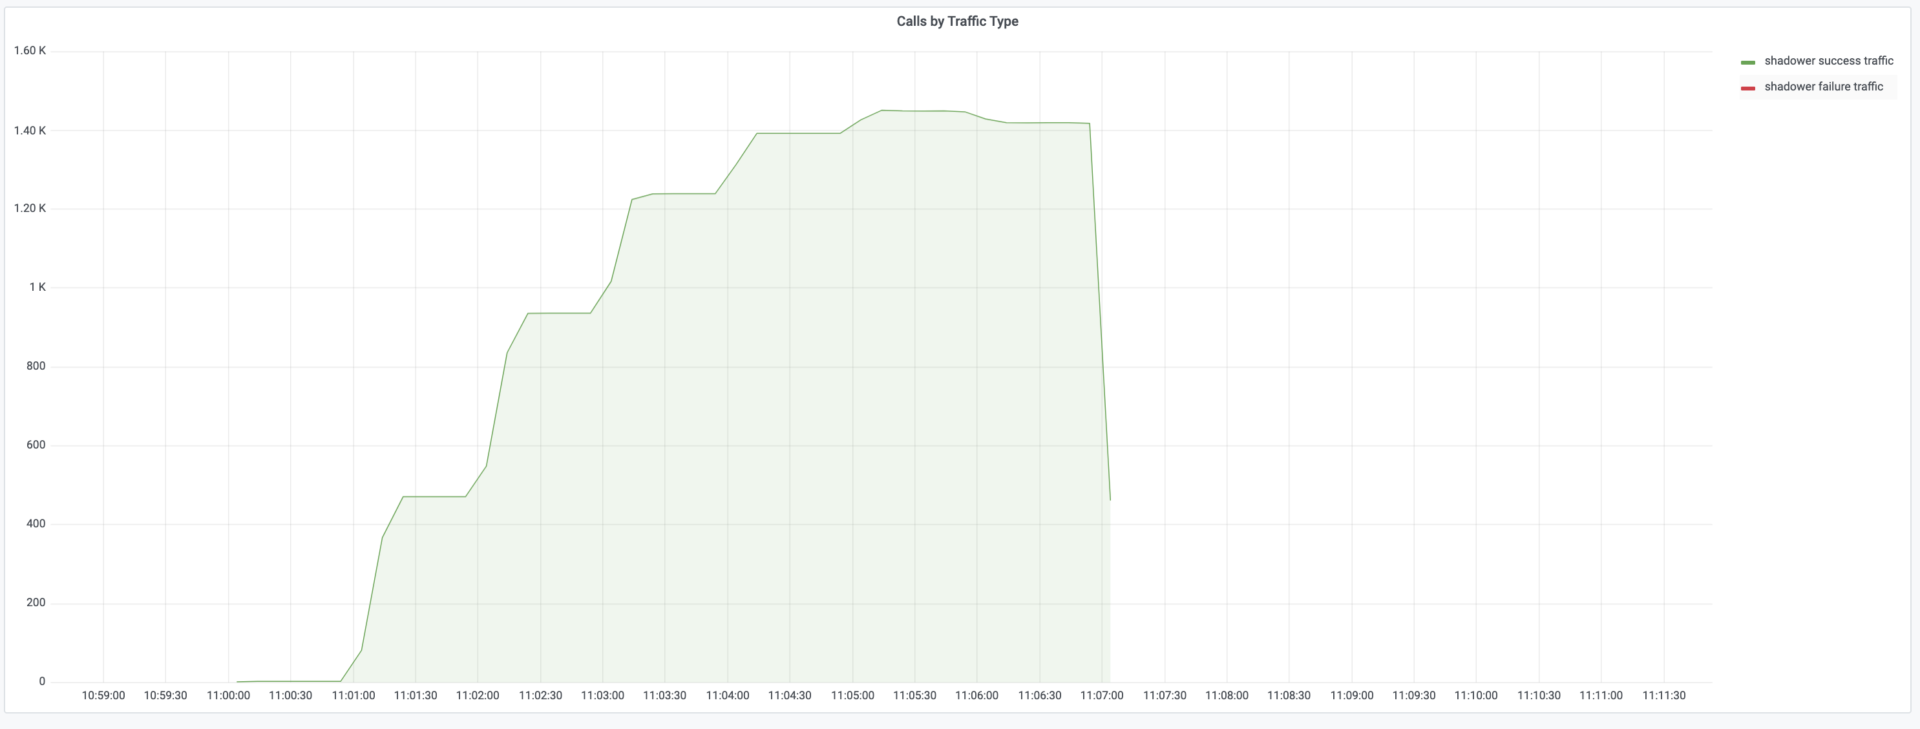Click the 11:02:00 time axis label
1920x729 pixels.
[x=478, y=696]
